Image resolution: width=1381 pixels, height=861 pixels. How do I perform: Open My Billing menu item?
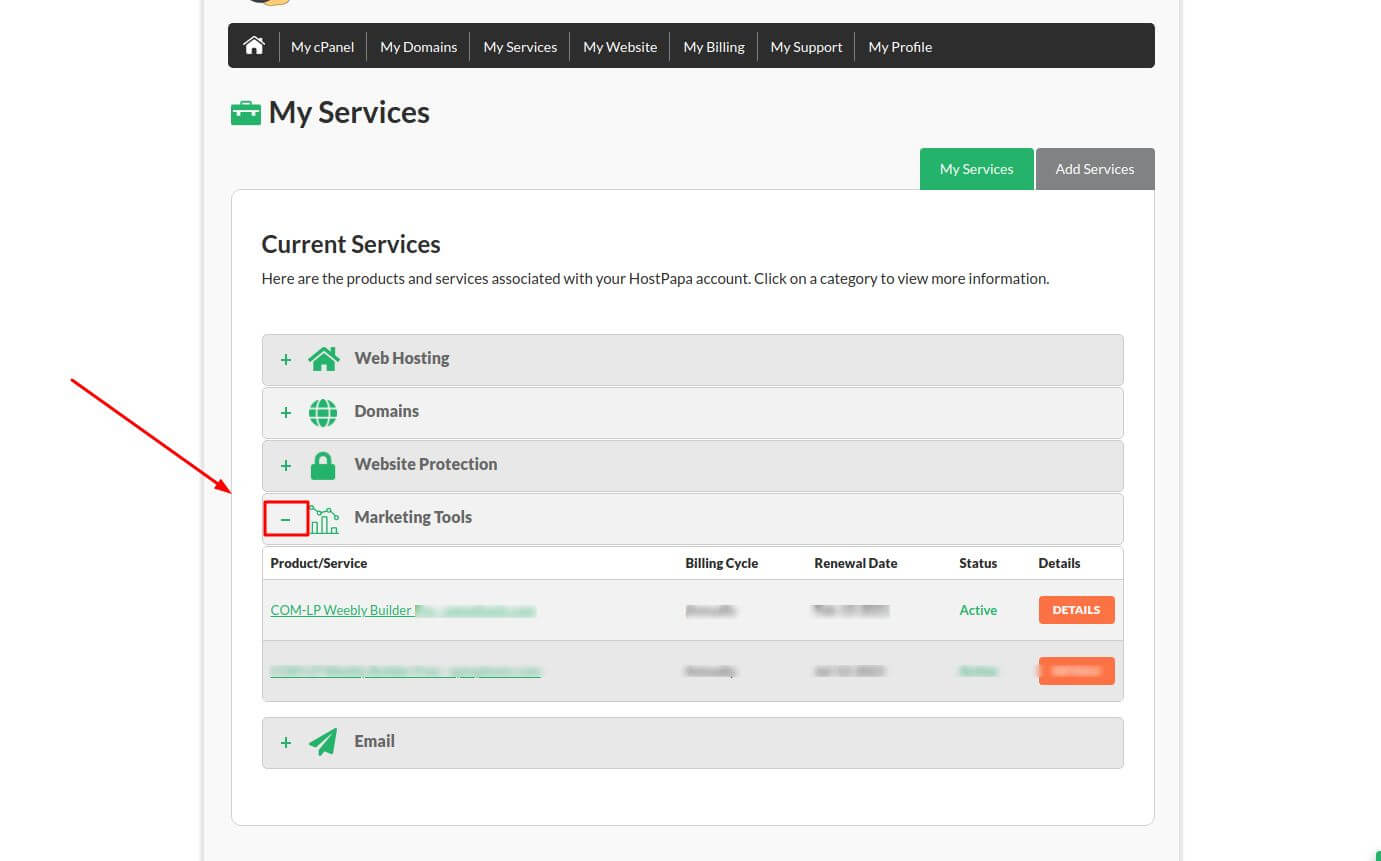tap(714, 47)
